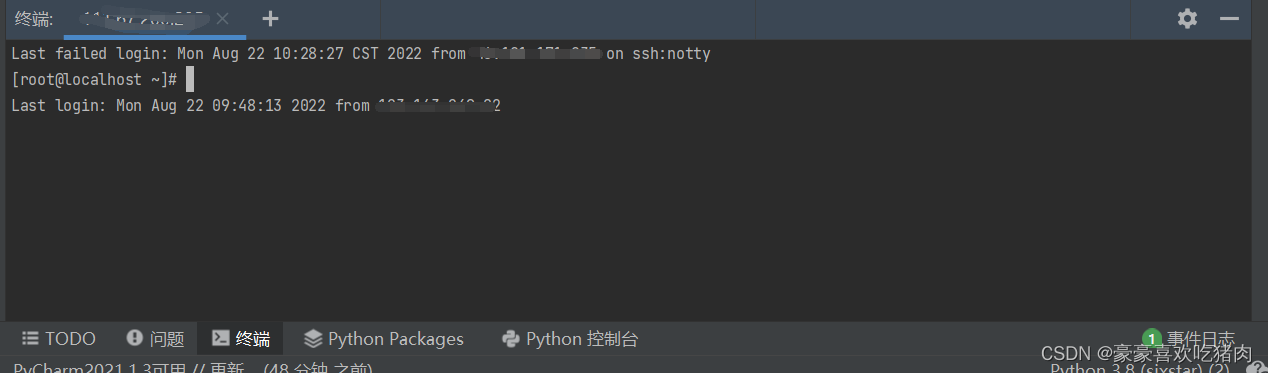Click the 终端: panel title label

tap(34, 18)
